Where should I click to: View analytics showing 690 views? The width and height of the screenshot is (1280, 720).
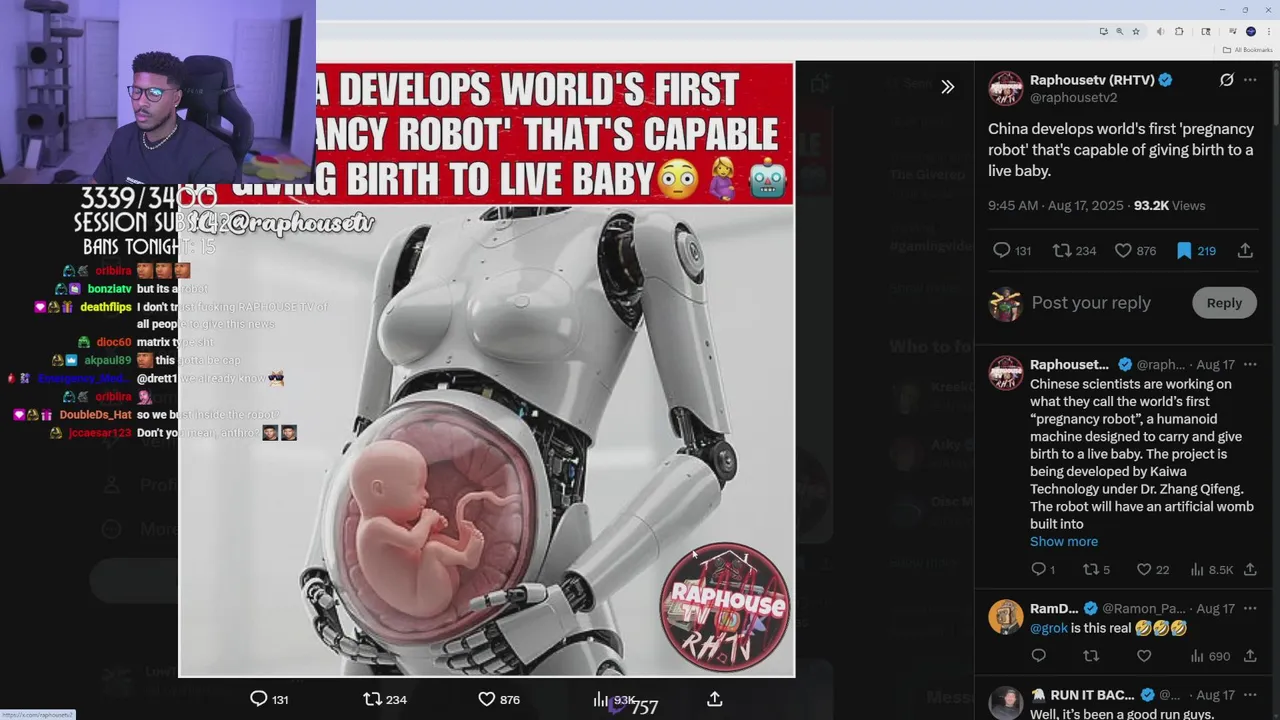pyautogui.click(x=1209, y=656)
